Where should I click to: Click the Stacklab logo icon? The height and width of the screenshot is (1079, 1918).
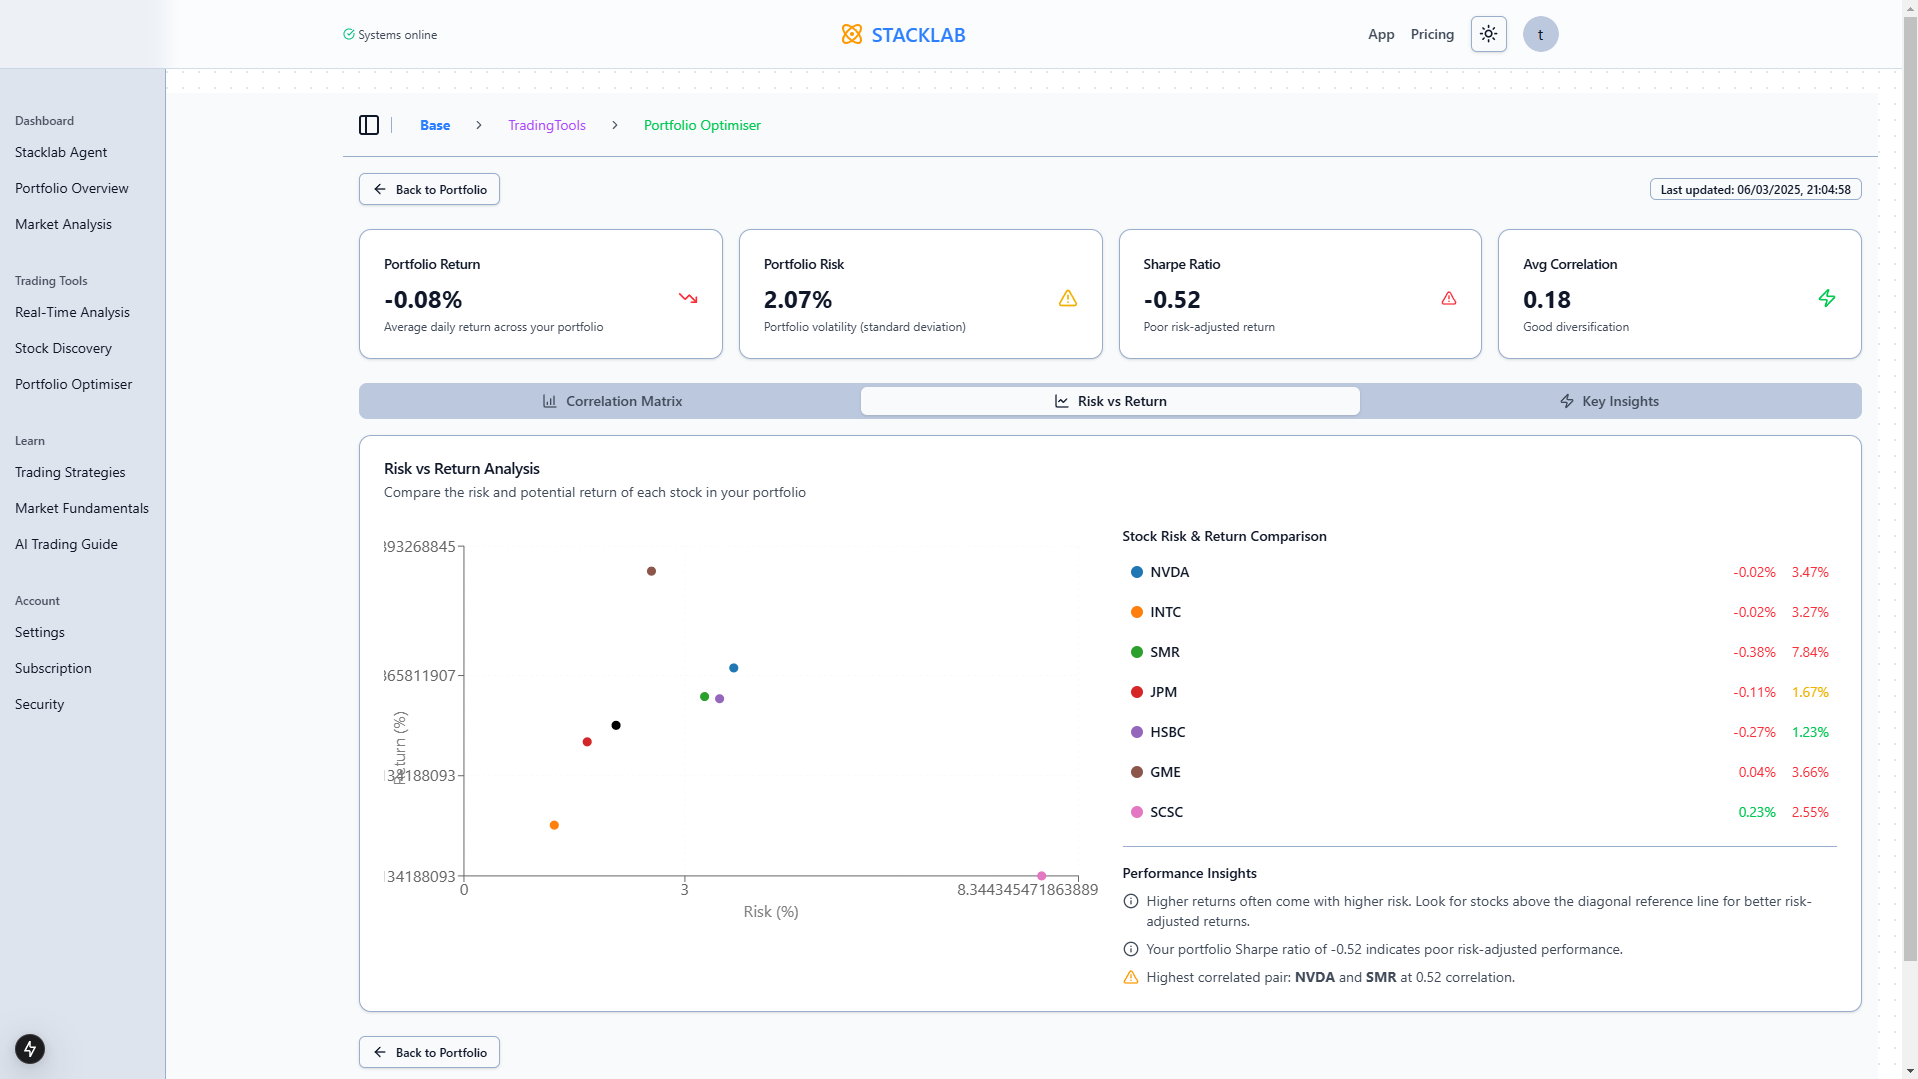pos(851,34)
